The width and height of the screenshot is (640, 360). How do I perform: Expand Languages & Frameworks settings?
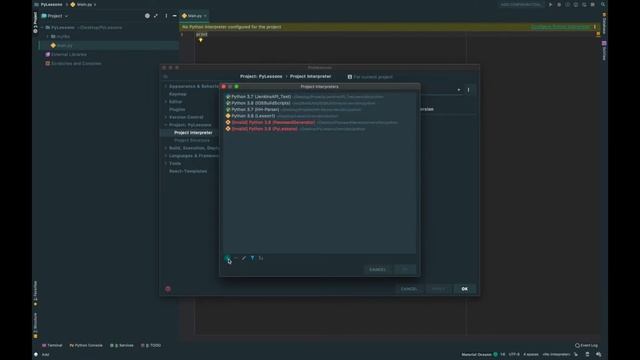(166, 156)
